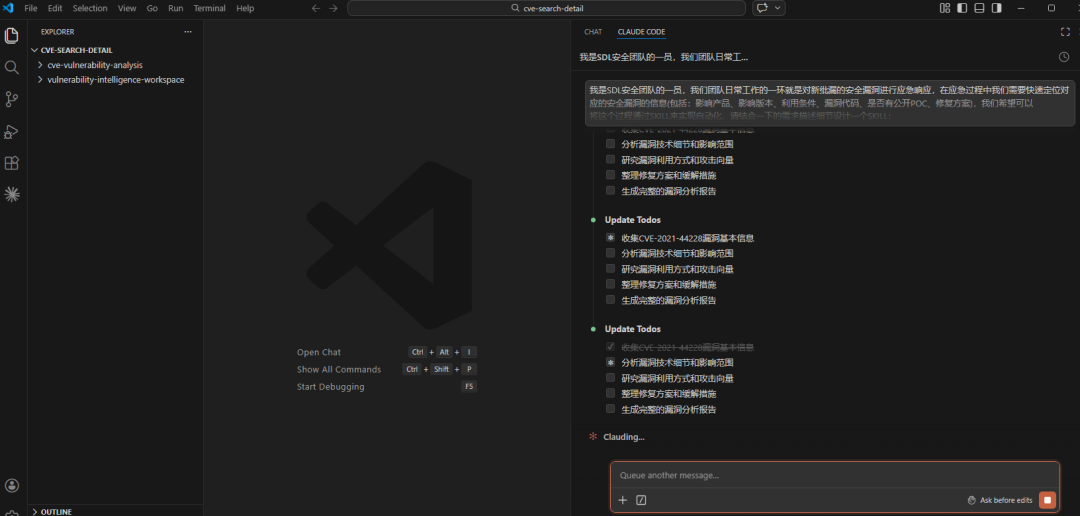This screenshot has height=516, width=1080.
Task: Open the Help menu
Action: (x=245, y=8)
